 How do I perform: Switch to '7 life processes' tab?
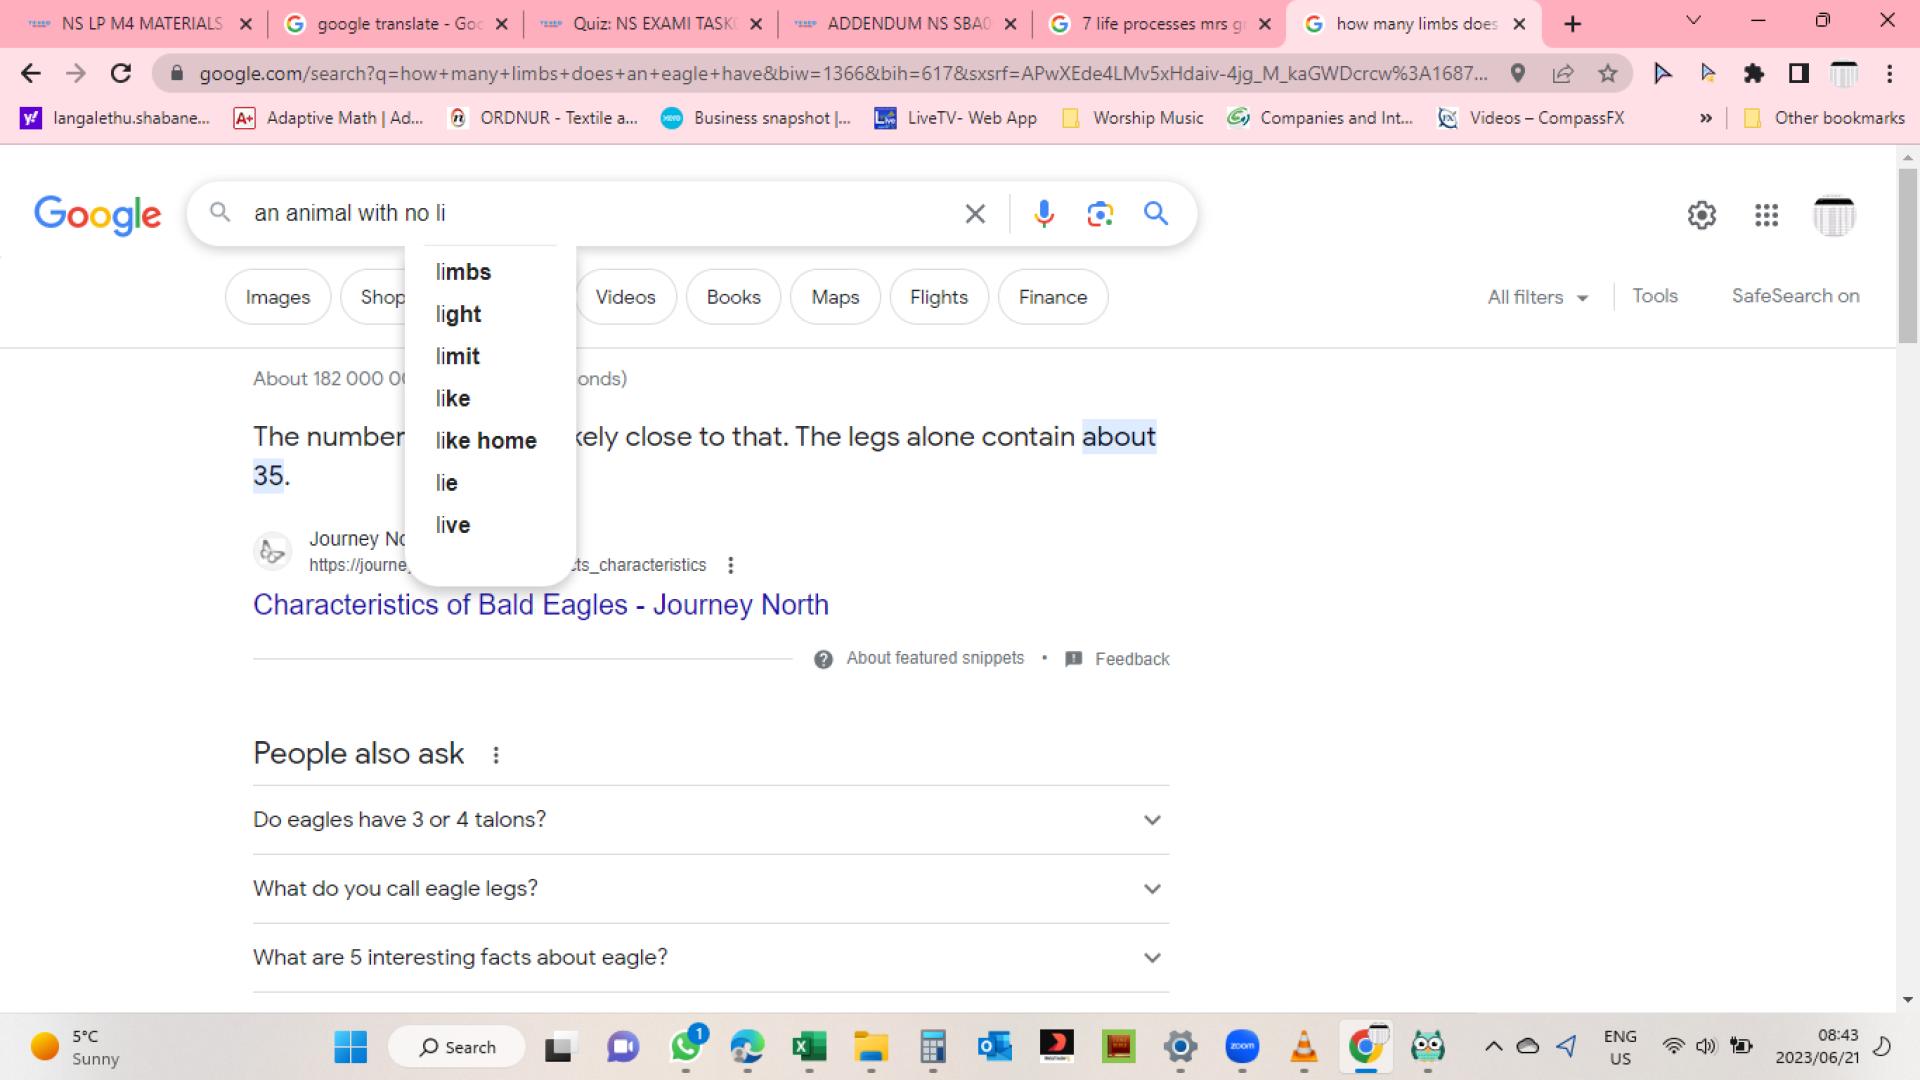point(1161,24)
